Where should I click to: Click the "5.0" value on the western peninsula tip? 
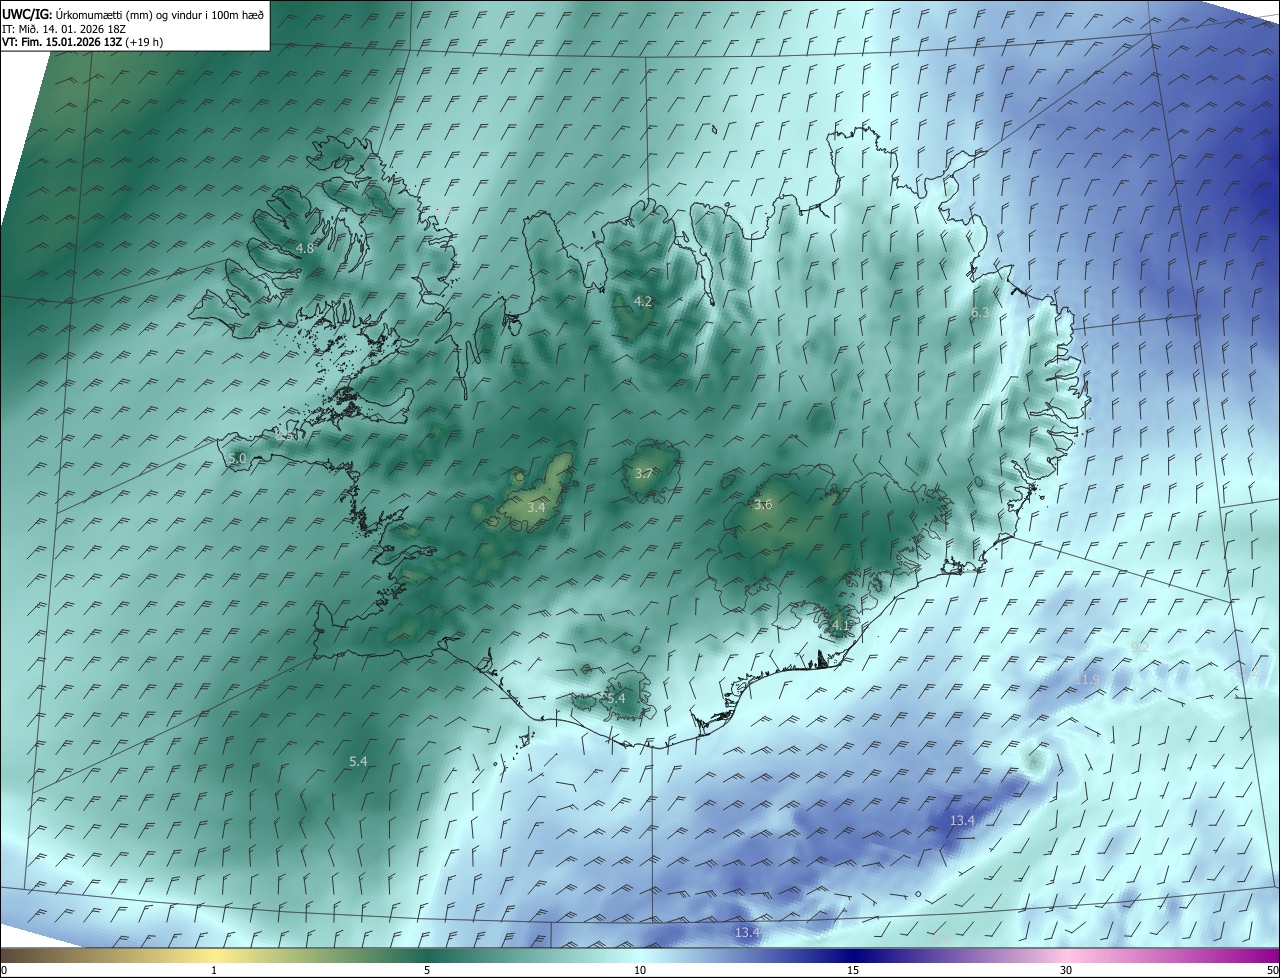(237, 458)
